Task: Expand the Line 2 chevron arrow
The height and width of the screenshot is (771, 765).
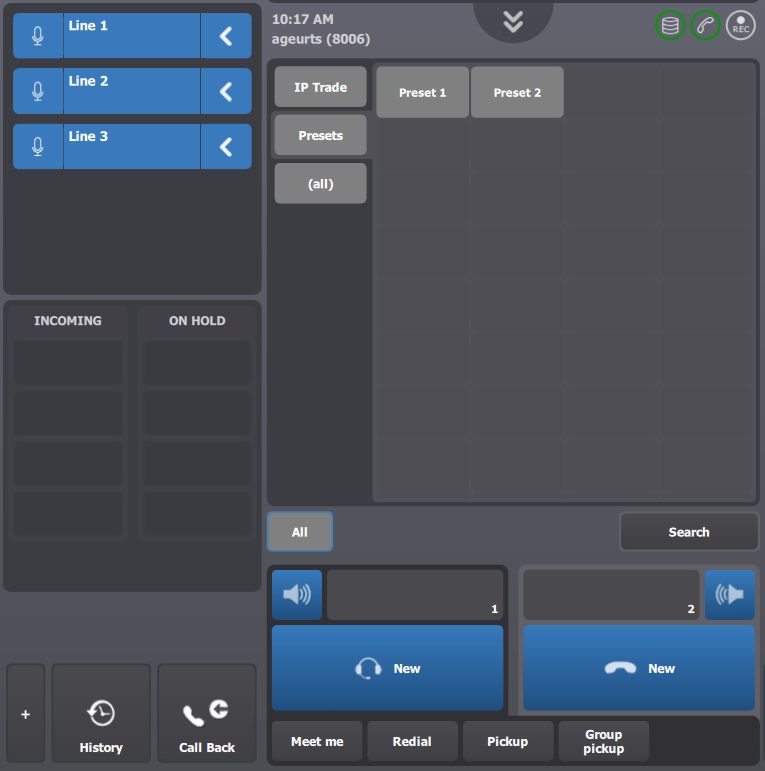Action: (226, 91)
